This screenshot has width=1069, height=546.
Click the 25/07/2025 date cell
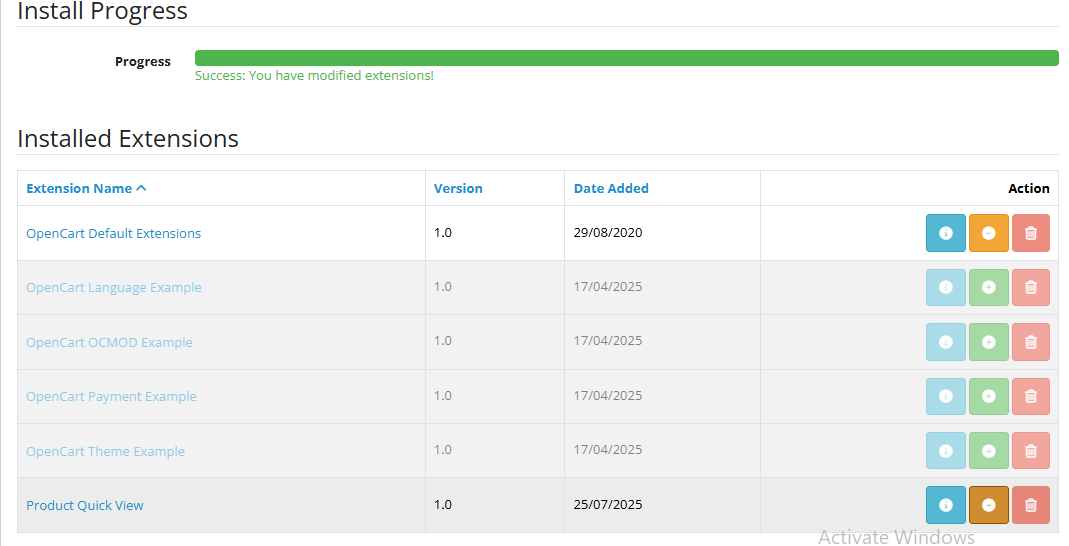coord(608,505)
